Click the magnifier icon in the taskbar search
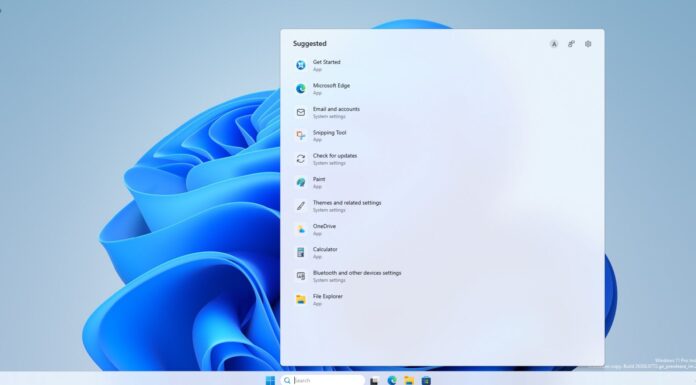This screenshot has height=385, width=696. 287,381
